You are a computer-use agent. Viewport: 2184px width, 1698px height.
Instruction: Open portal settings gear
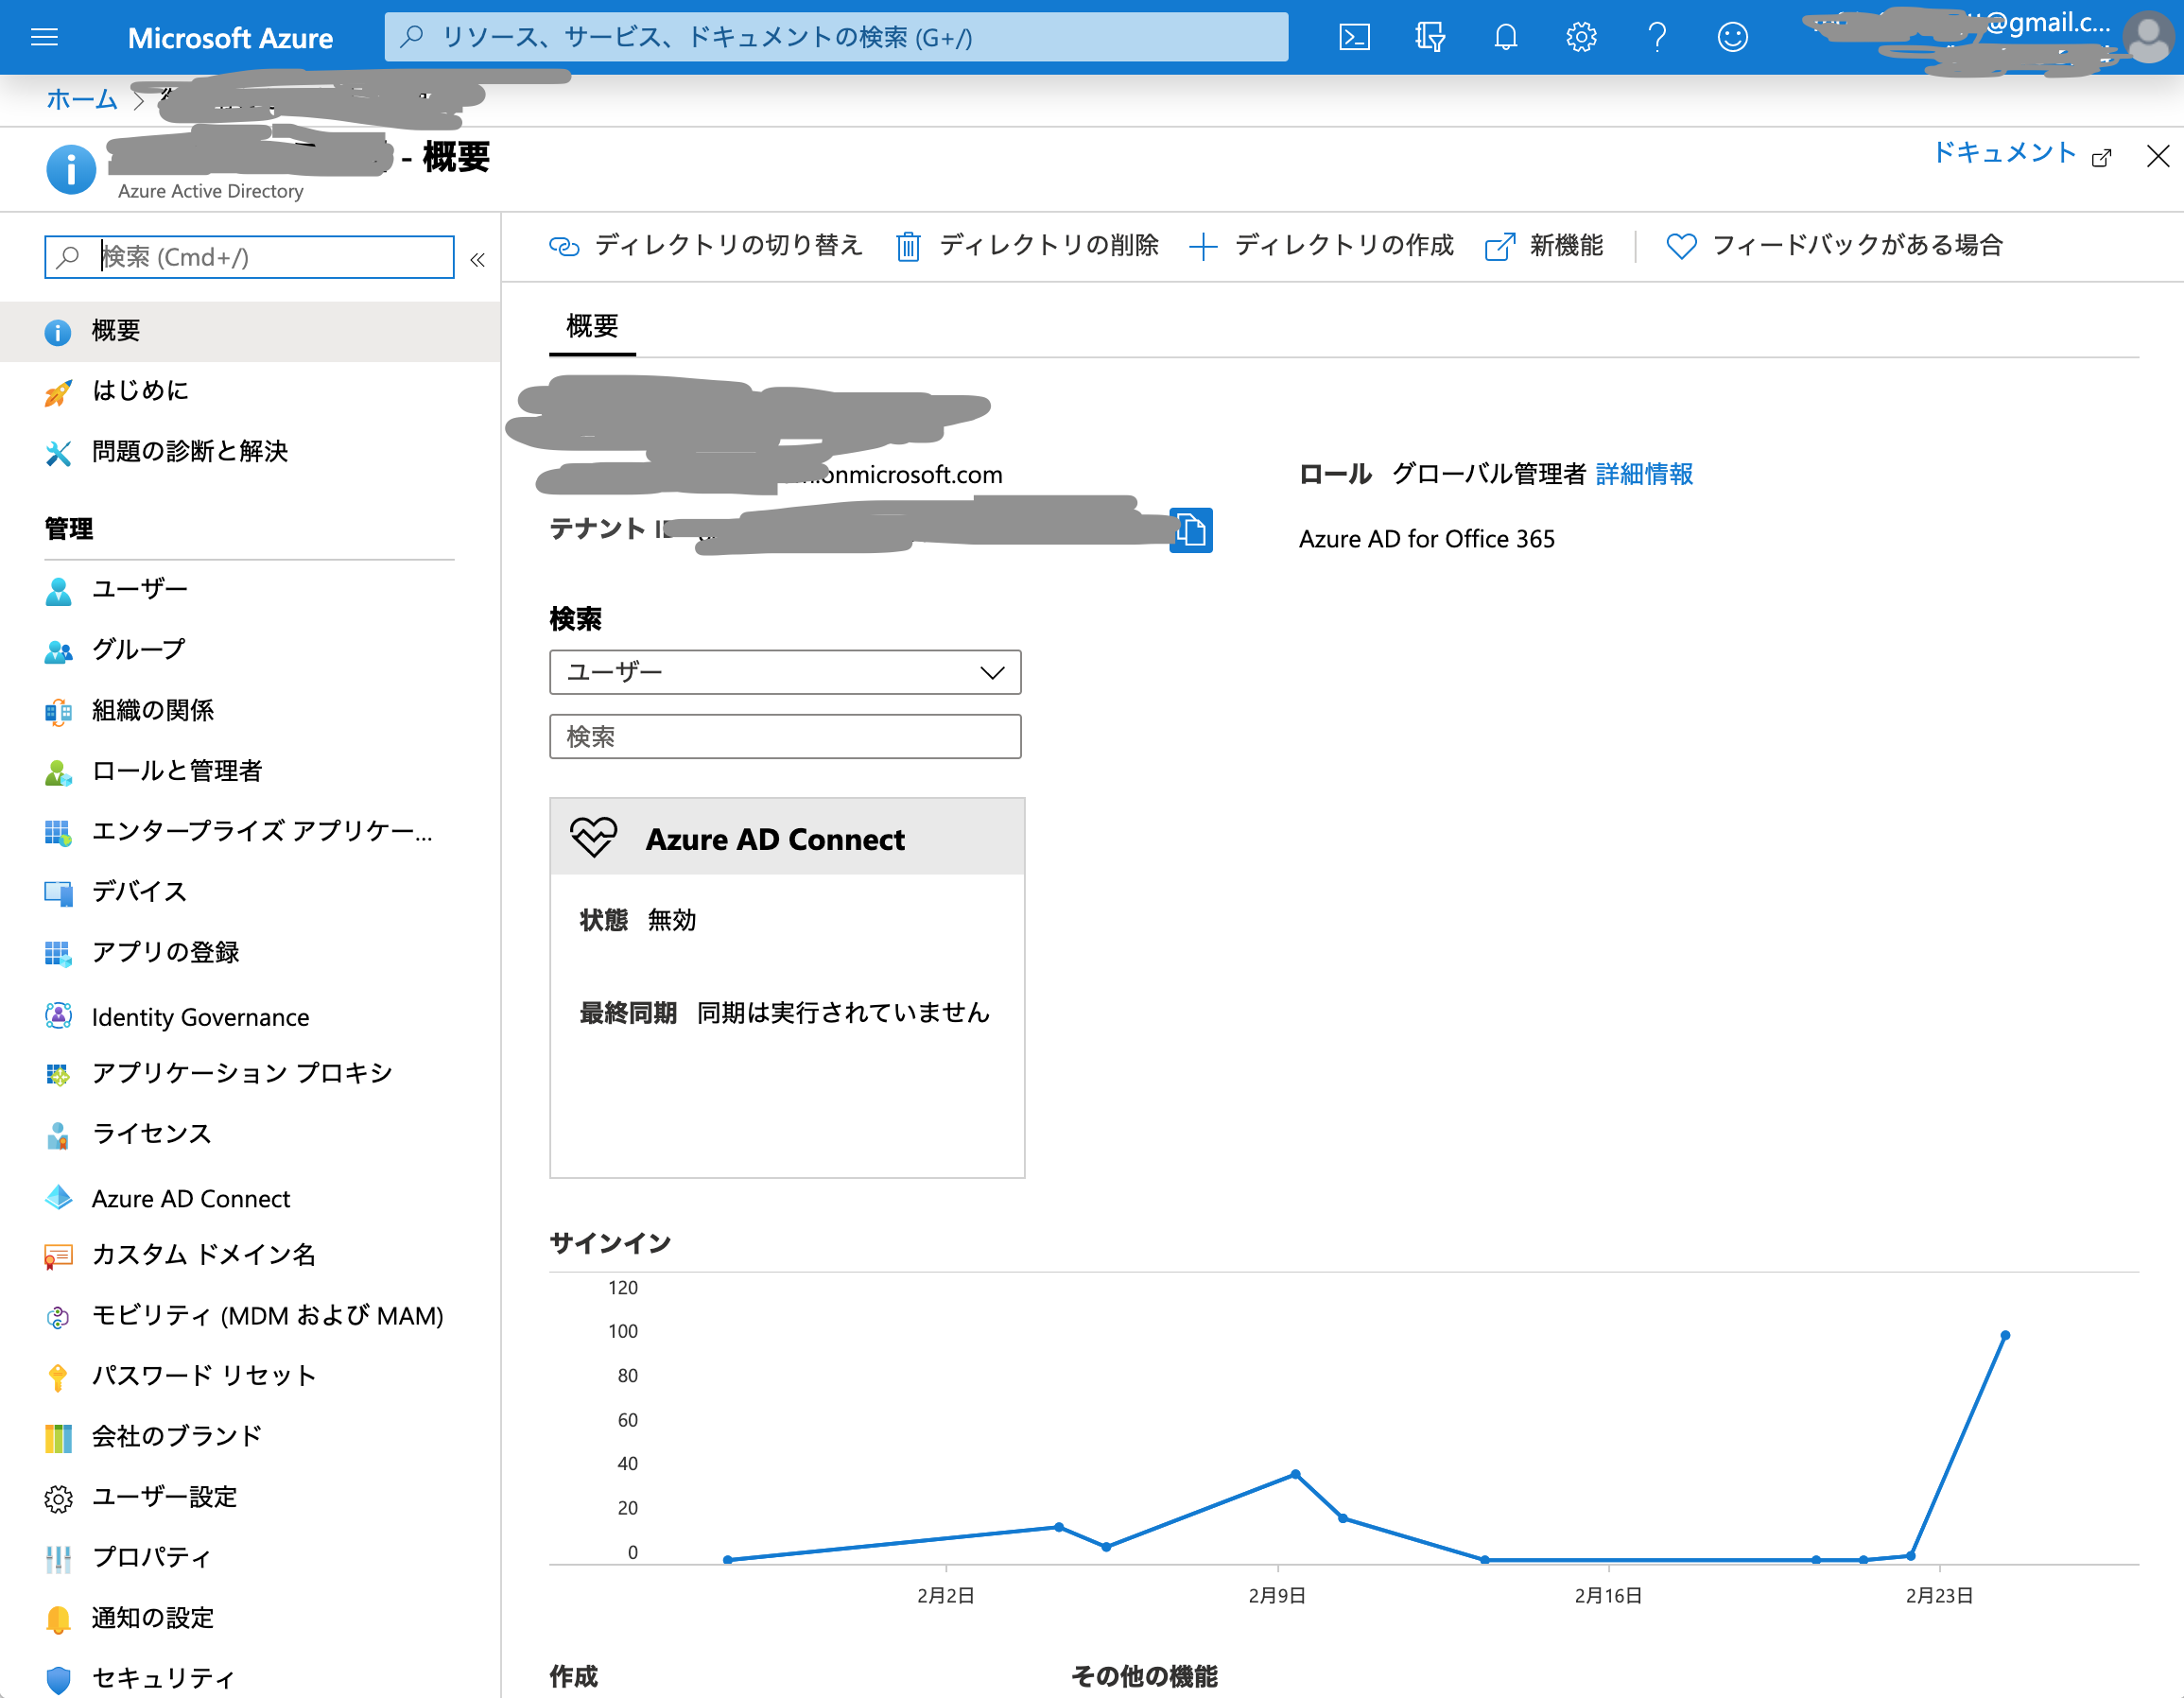[1581, 37]
